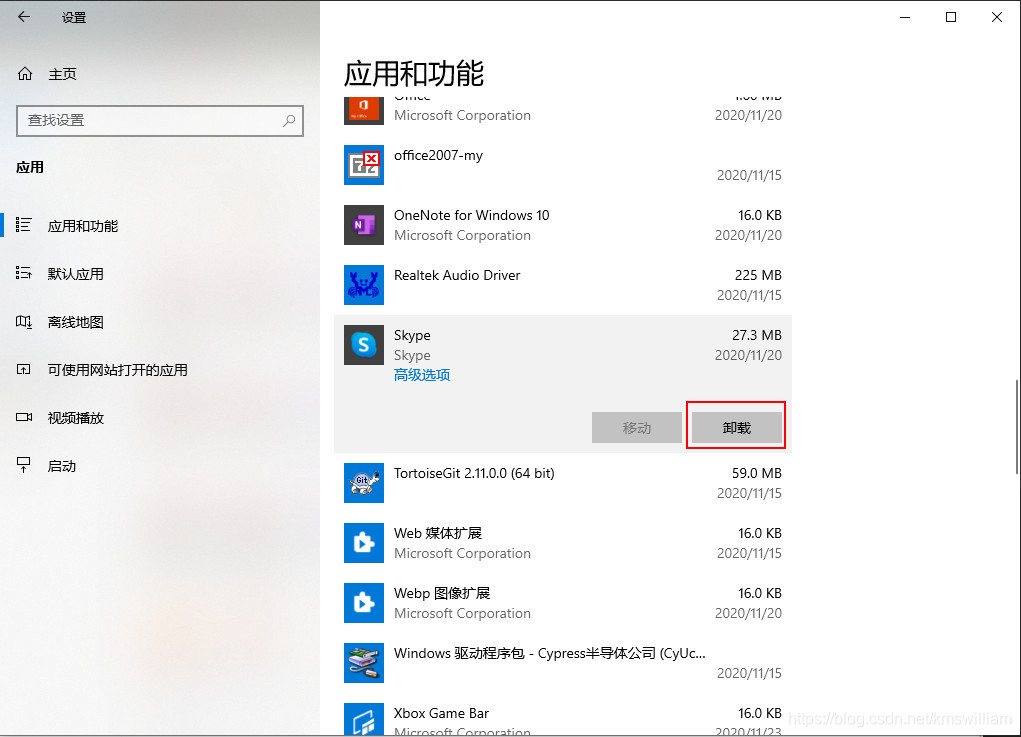
Task: Click the 卸载 uninstall button for Skype
Action: pyautogui.click(x=736, y=428)
